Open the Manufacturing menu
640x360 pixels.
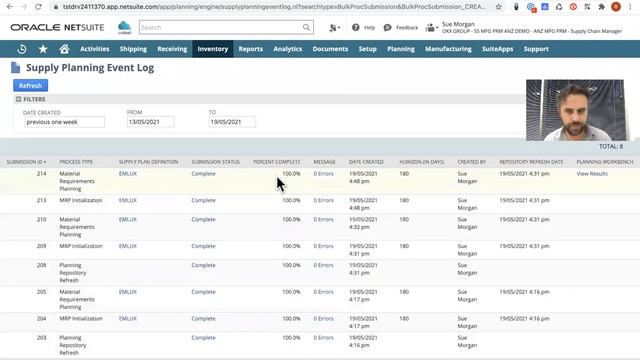[448, 49]
